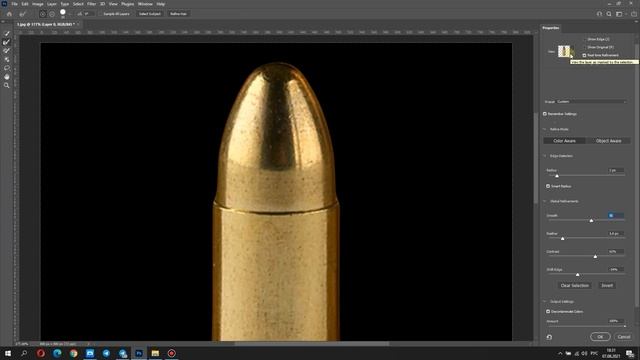Click Select Subject button
Screen dimensions: 640x360
coord(150,14)
